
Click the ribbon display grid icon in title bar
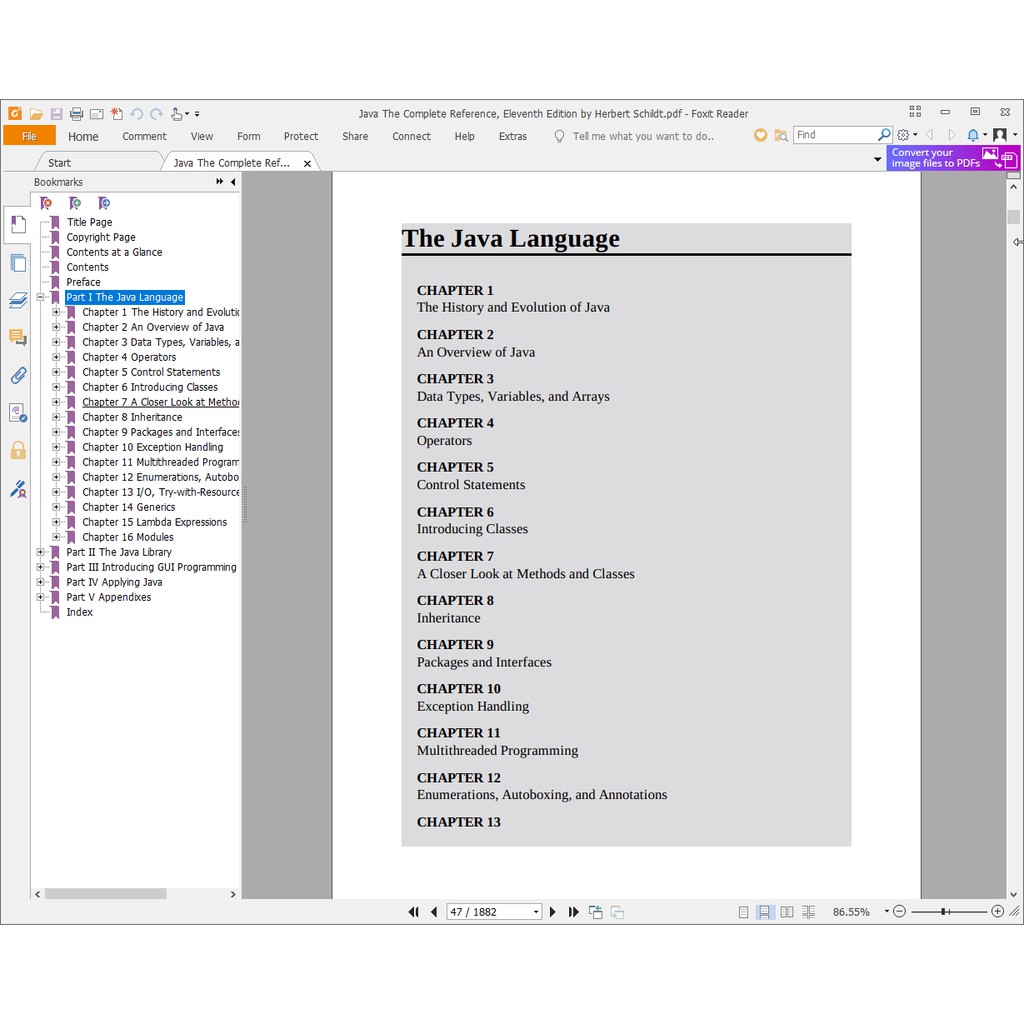point(915,112)
